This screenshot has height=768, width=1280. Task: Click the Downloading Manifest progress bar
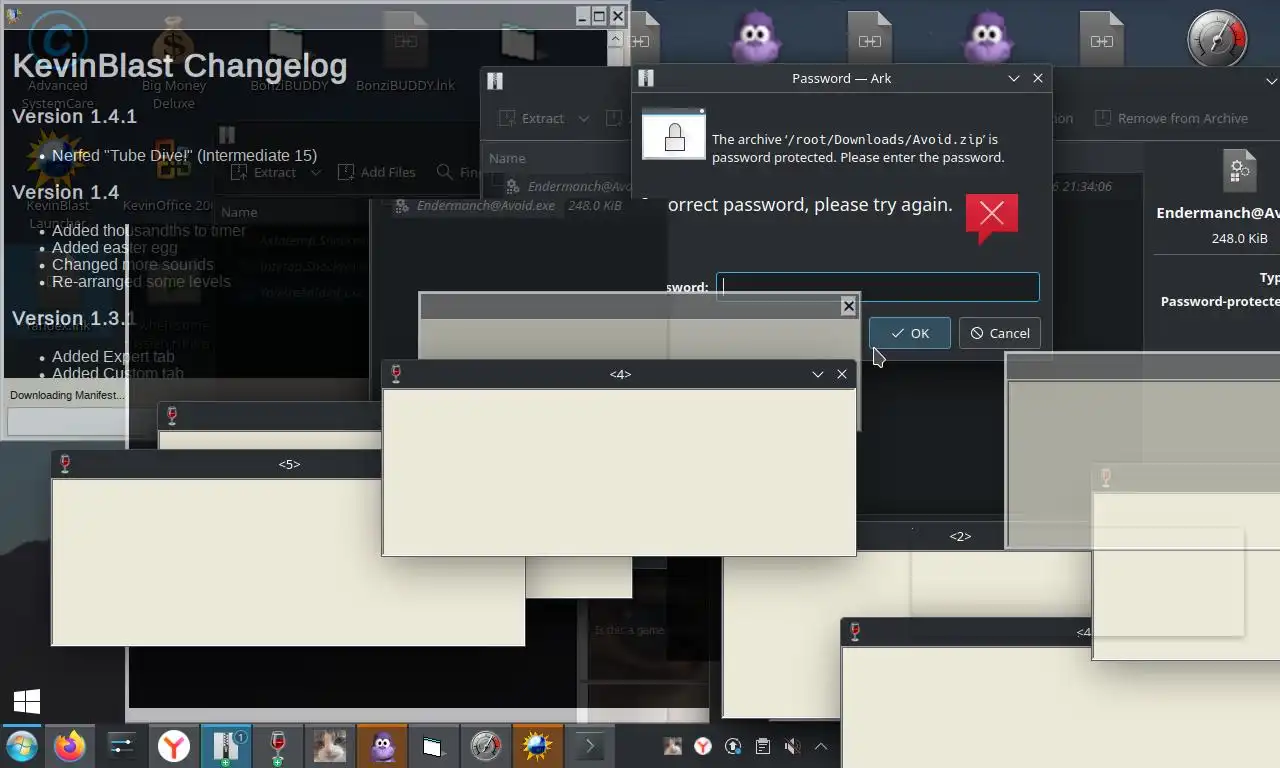click(x=66, y=422)
